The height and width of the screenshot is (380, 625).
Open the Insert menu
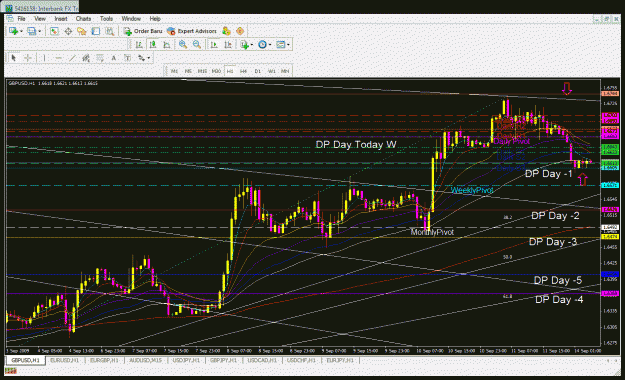[61, 19]
